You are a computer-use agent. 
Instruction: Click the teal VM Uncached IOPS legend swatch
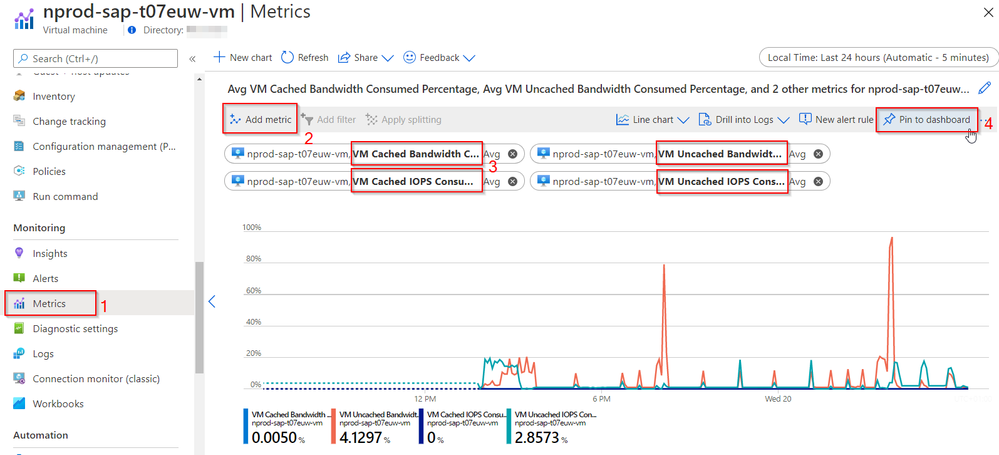click(508, 426)
